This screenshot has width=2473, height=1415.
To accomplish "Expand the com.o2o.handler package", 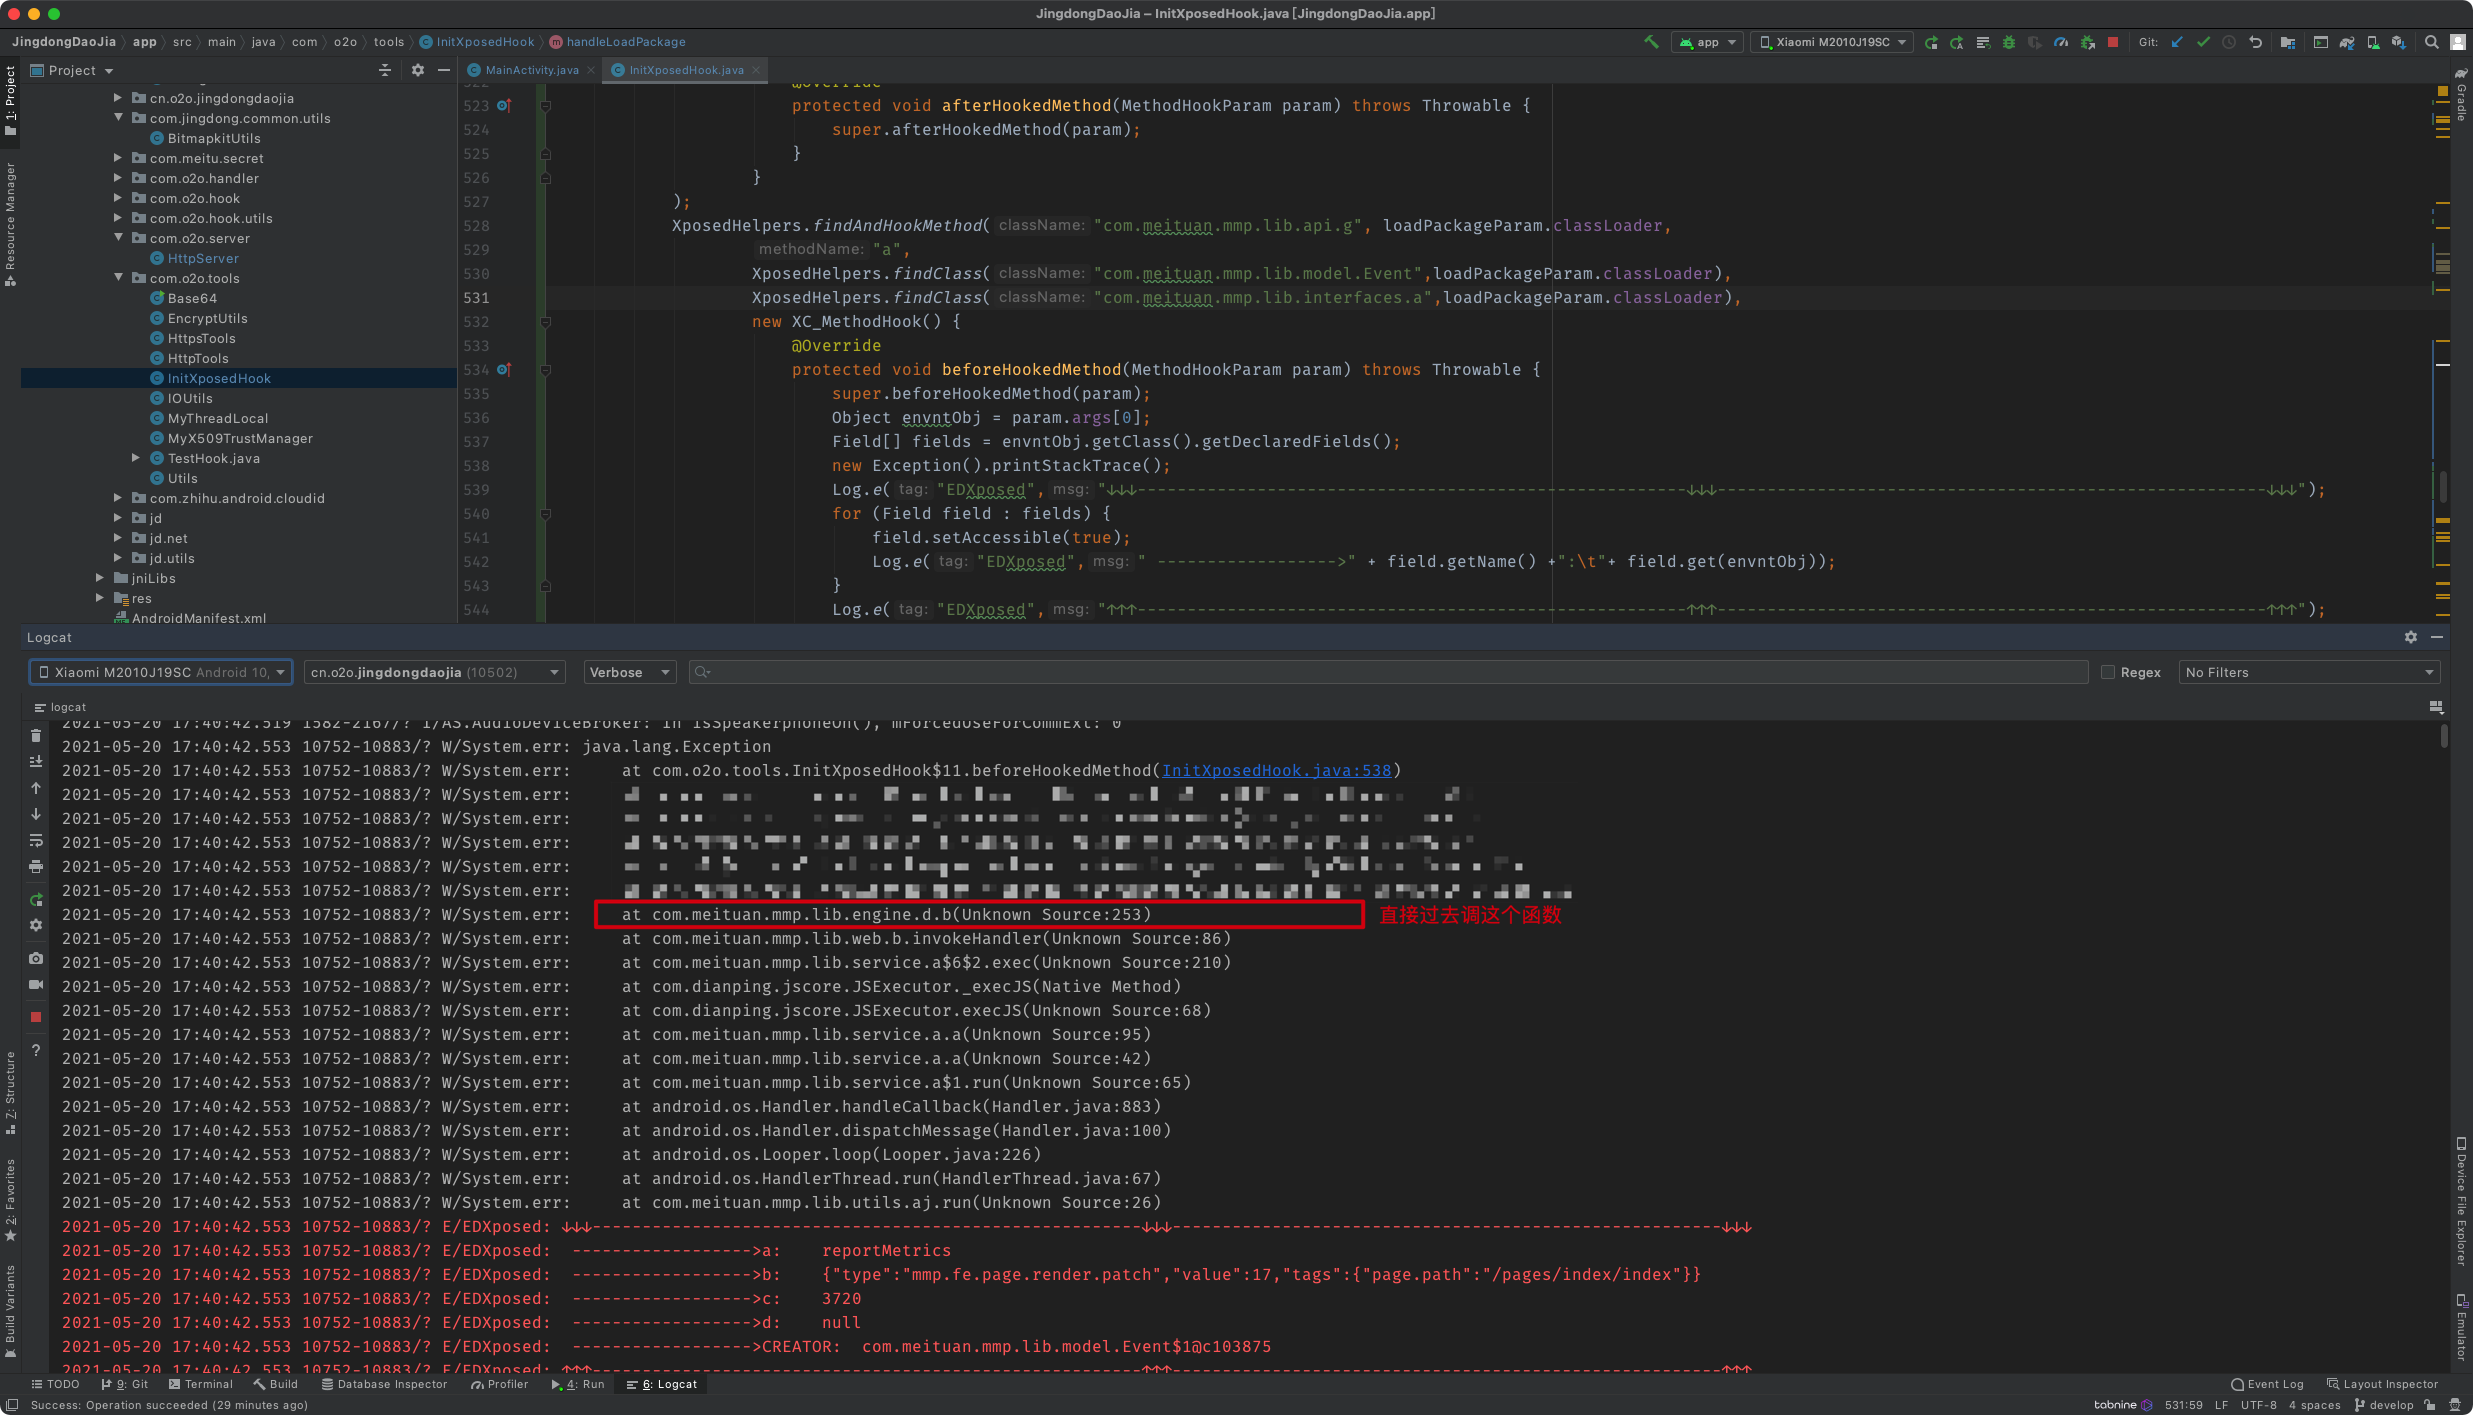I will (118, 178).
